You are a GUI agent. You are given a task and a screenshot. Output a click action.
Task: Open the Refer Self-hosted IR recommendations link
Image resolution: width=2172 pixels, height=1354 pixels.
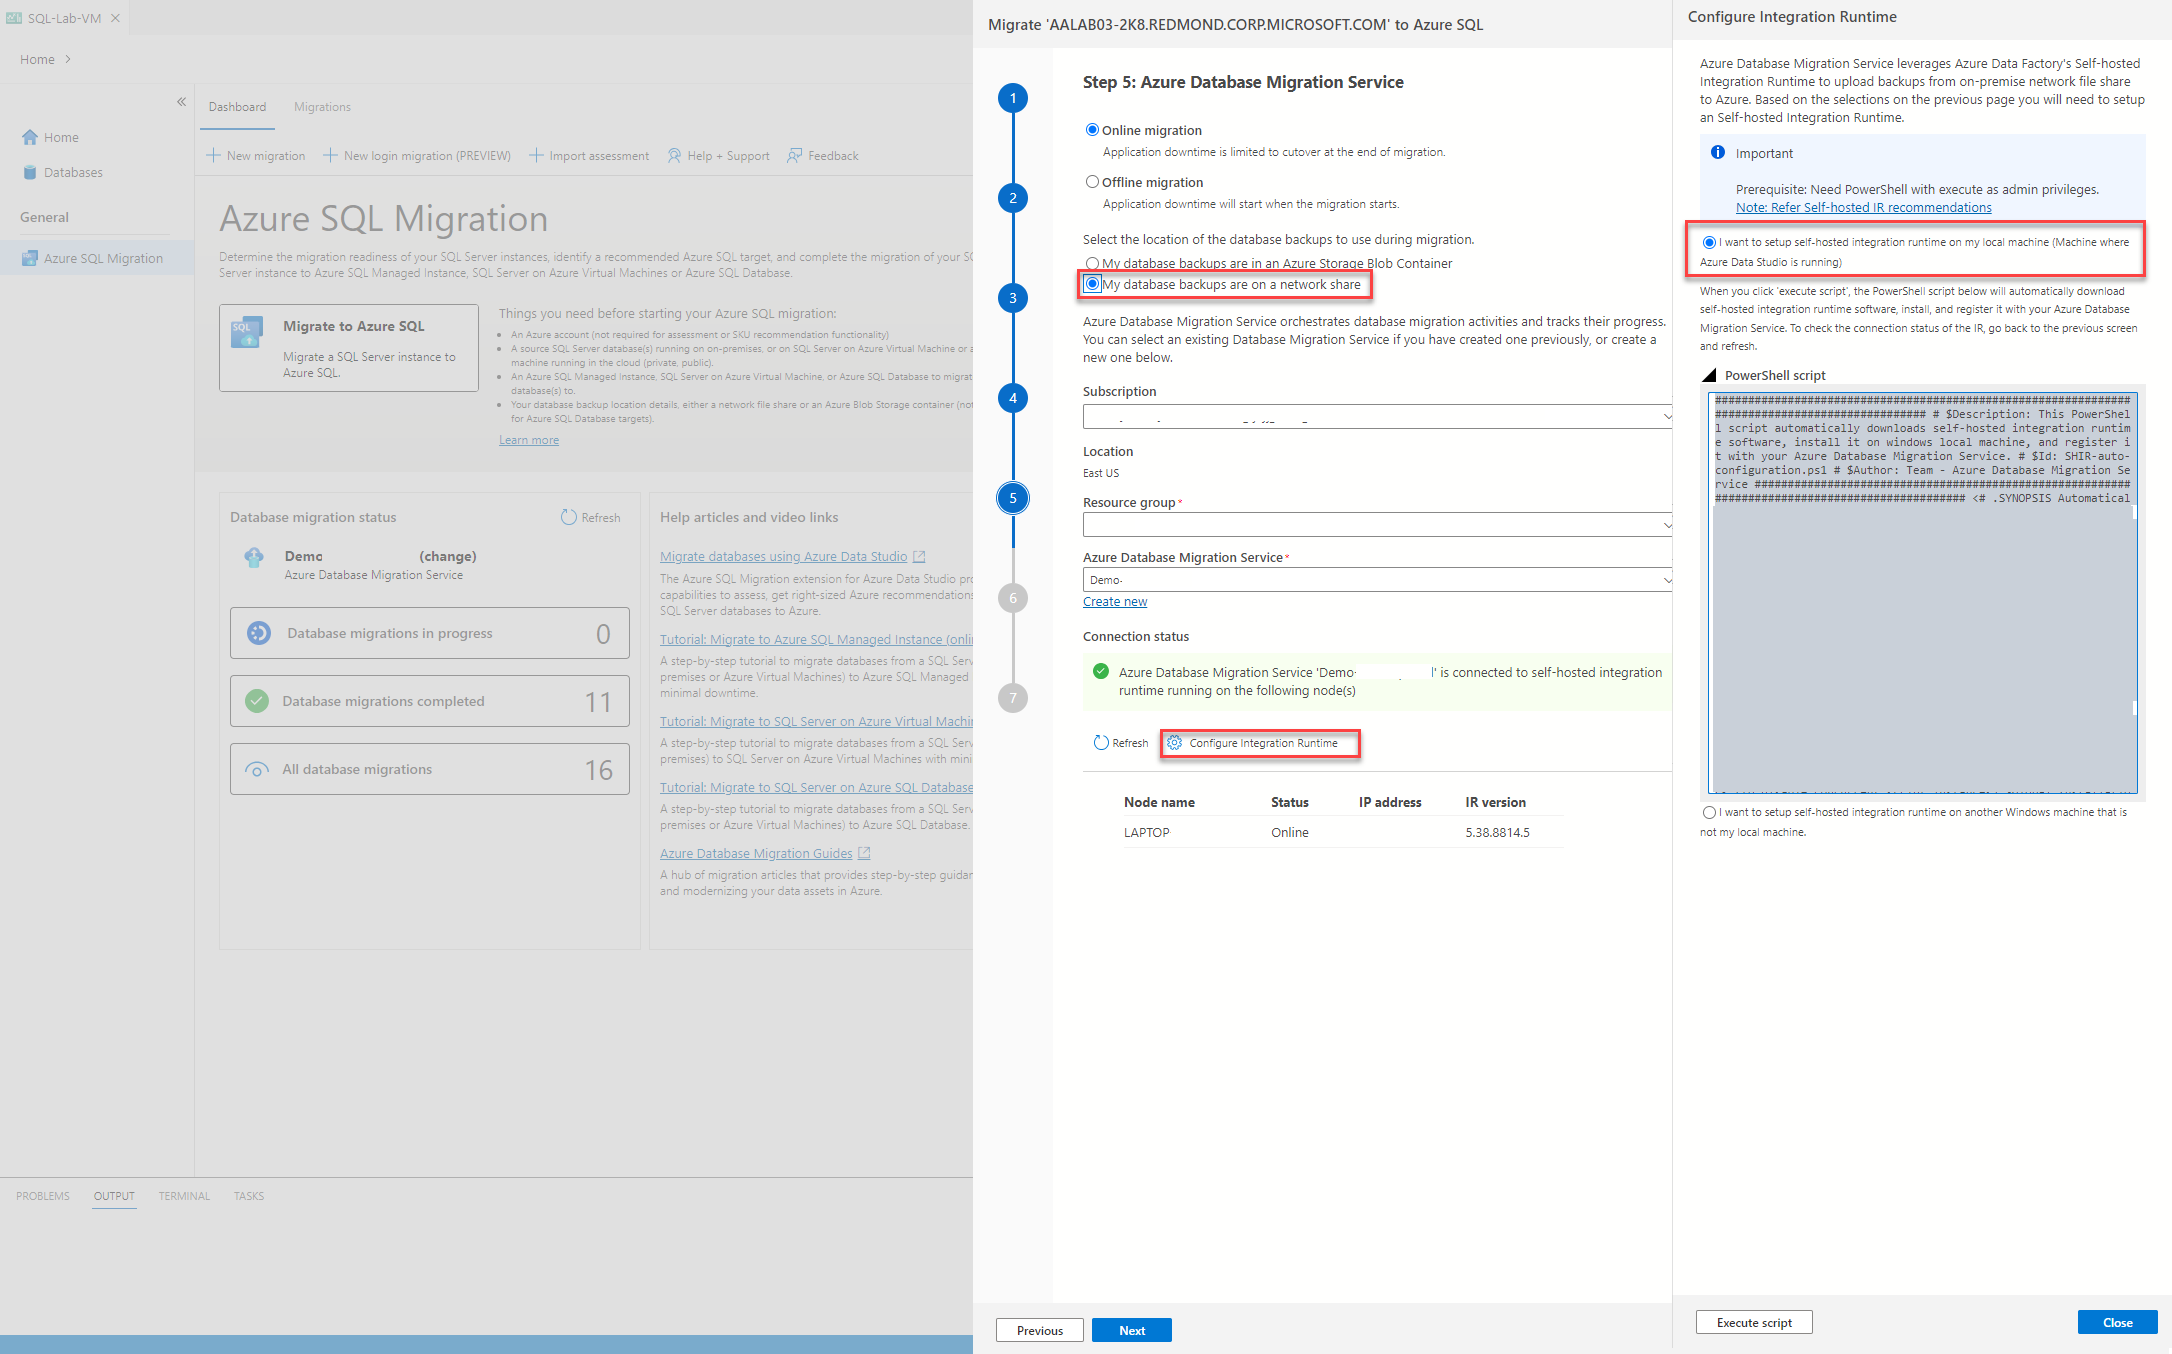point(1863,207)
